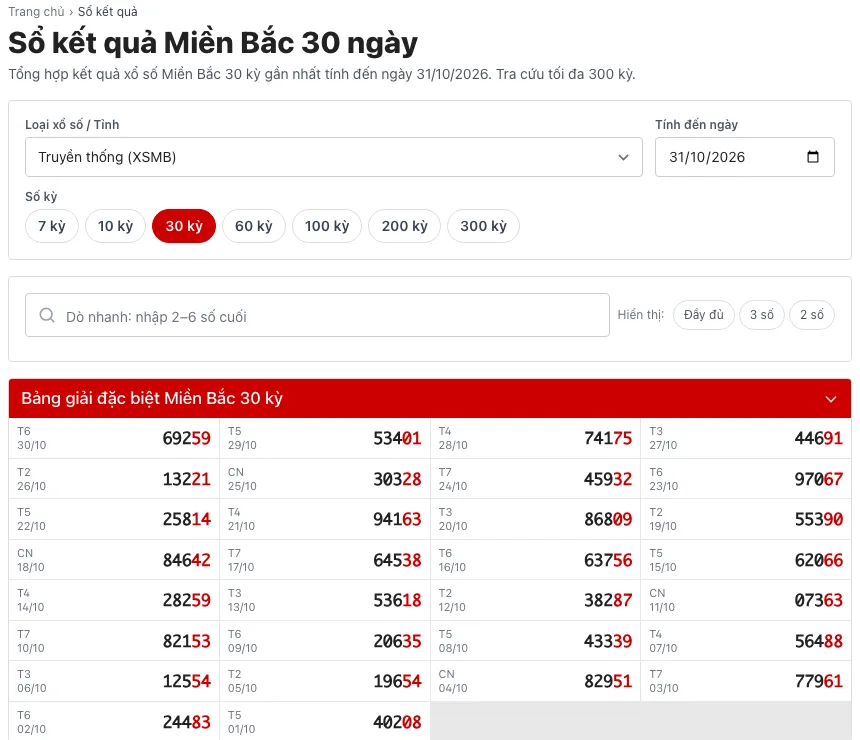The width and height of the screenshot is (860, 740).
Task: Click the CN 25/10 date label
Action: click(x=242, y=479)
